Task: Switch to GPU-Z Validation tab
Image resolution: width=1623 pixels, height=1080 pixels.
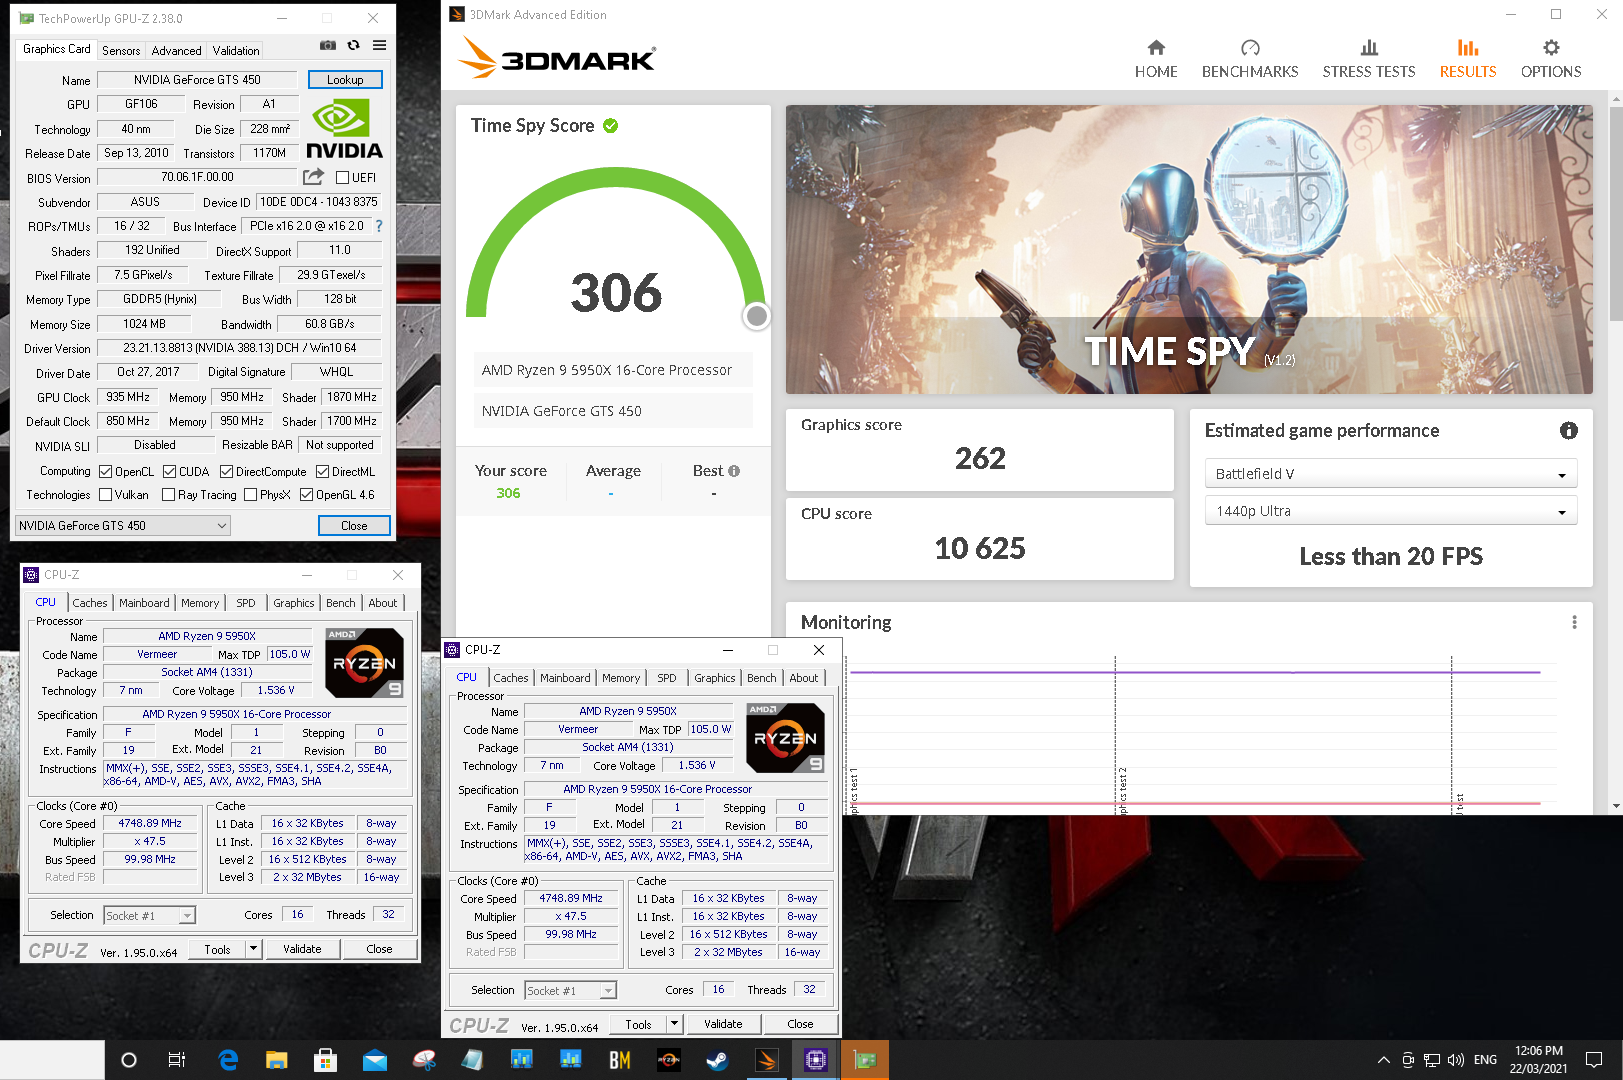Action: (236, 51)
